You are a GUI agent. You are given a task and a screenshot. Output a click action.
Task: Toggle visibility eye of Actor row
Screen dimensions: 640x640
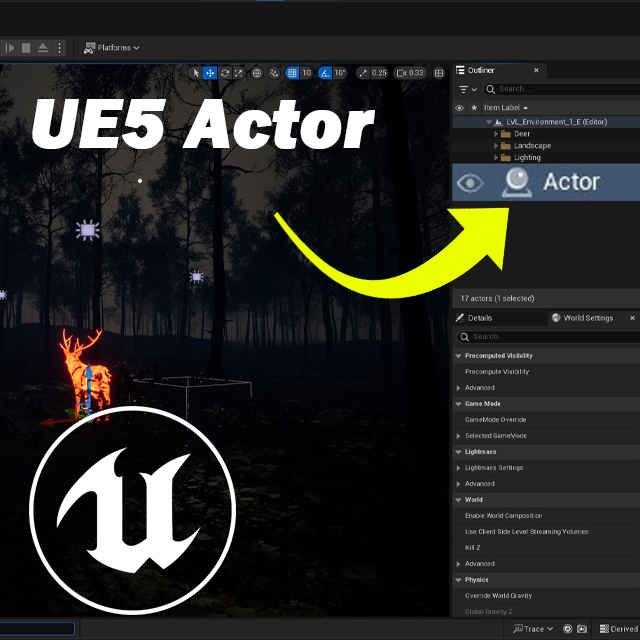pyautogui.click(x=470, y=182)
